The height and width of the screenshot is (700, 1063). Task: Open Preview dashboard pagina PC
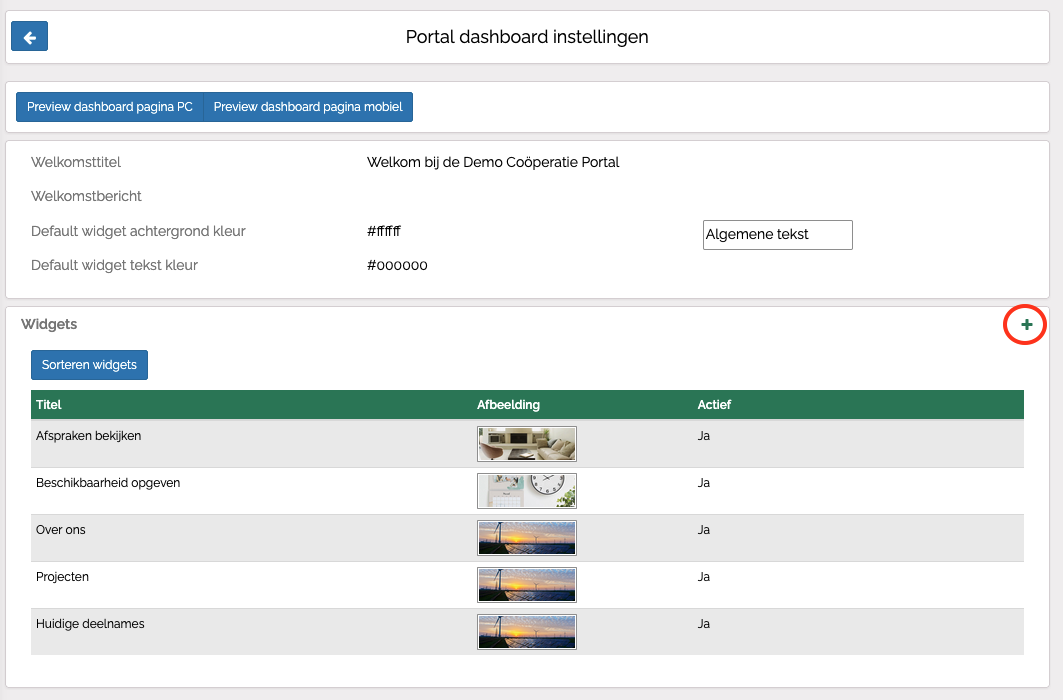pyautogui.click(x=110, y=107)
